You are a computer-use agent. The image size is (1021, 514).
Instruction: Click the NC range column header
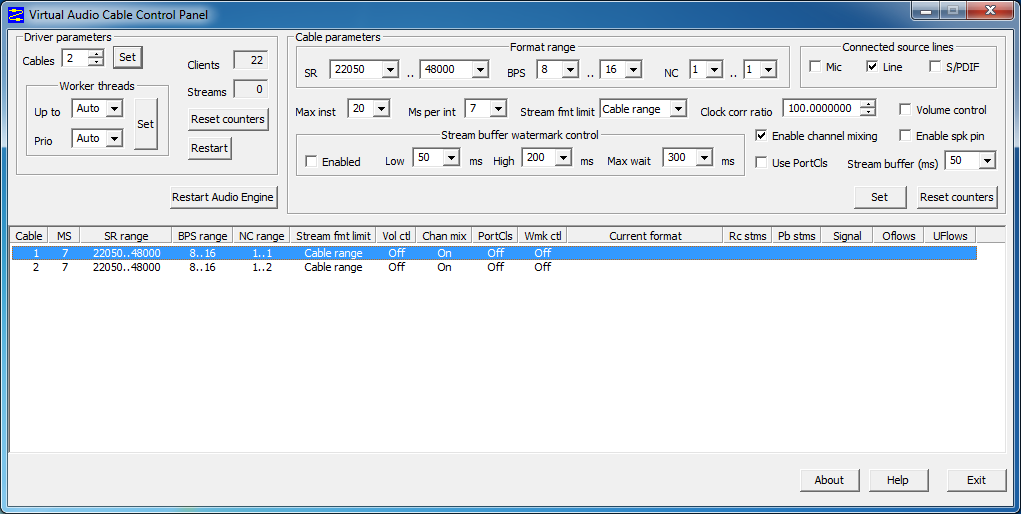click(x=262, y=236)
